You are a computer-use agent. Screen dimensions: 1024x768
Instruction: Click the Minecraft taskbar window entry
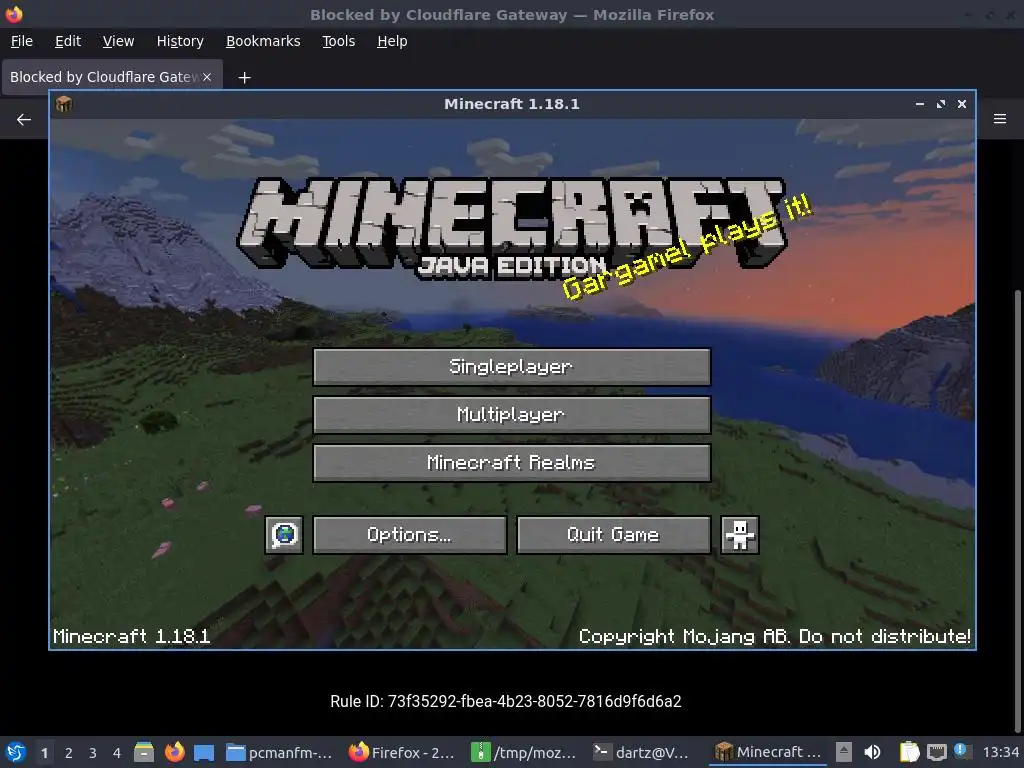click(768, 752)
